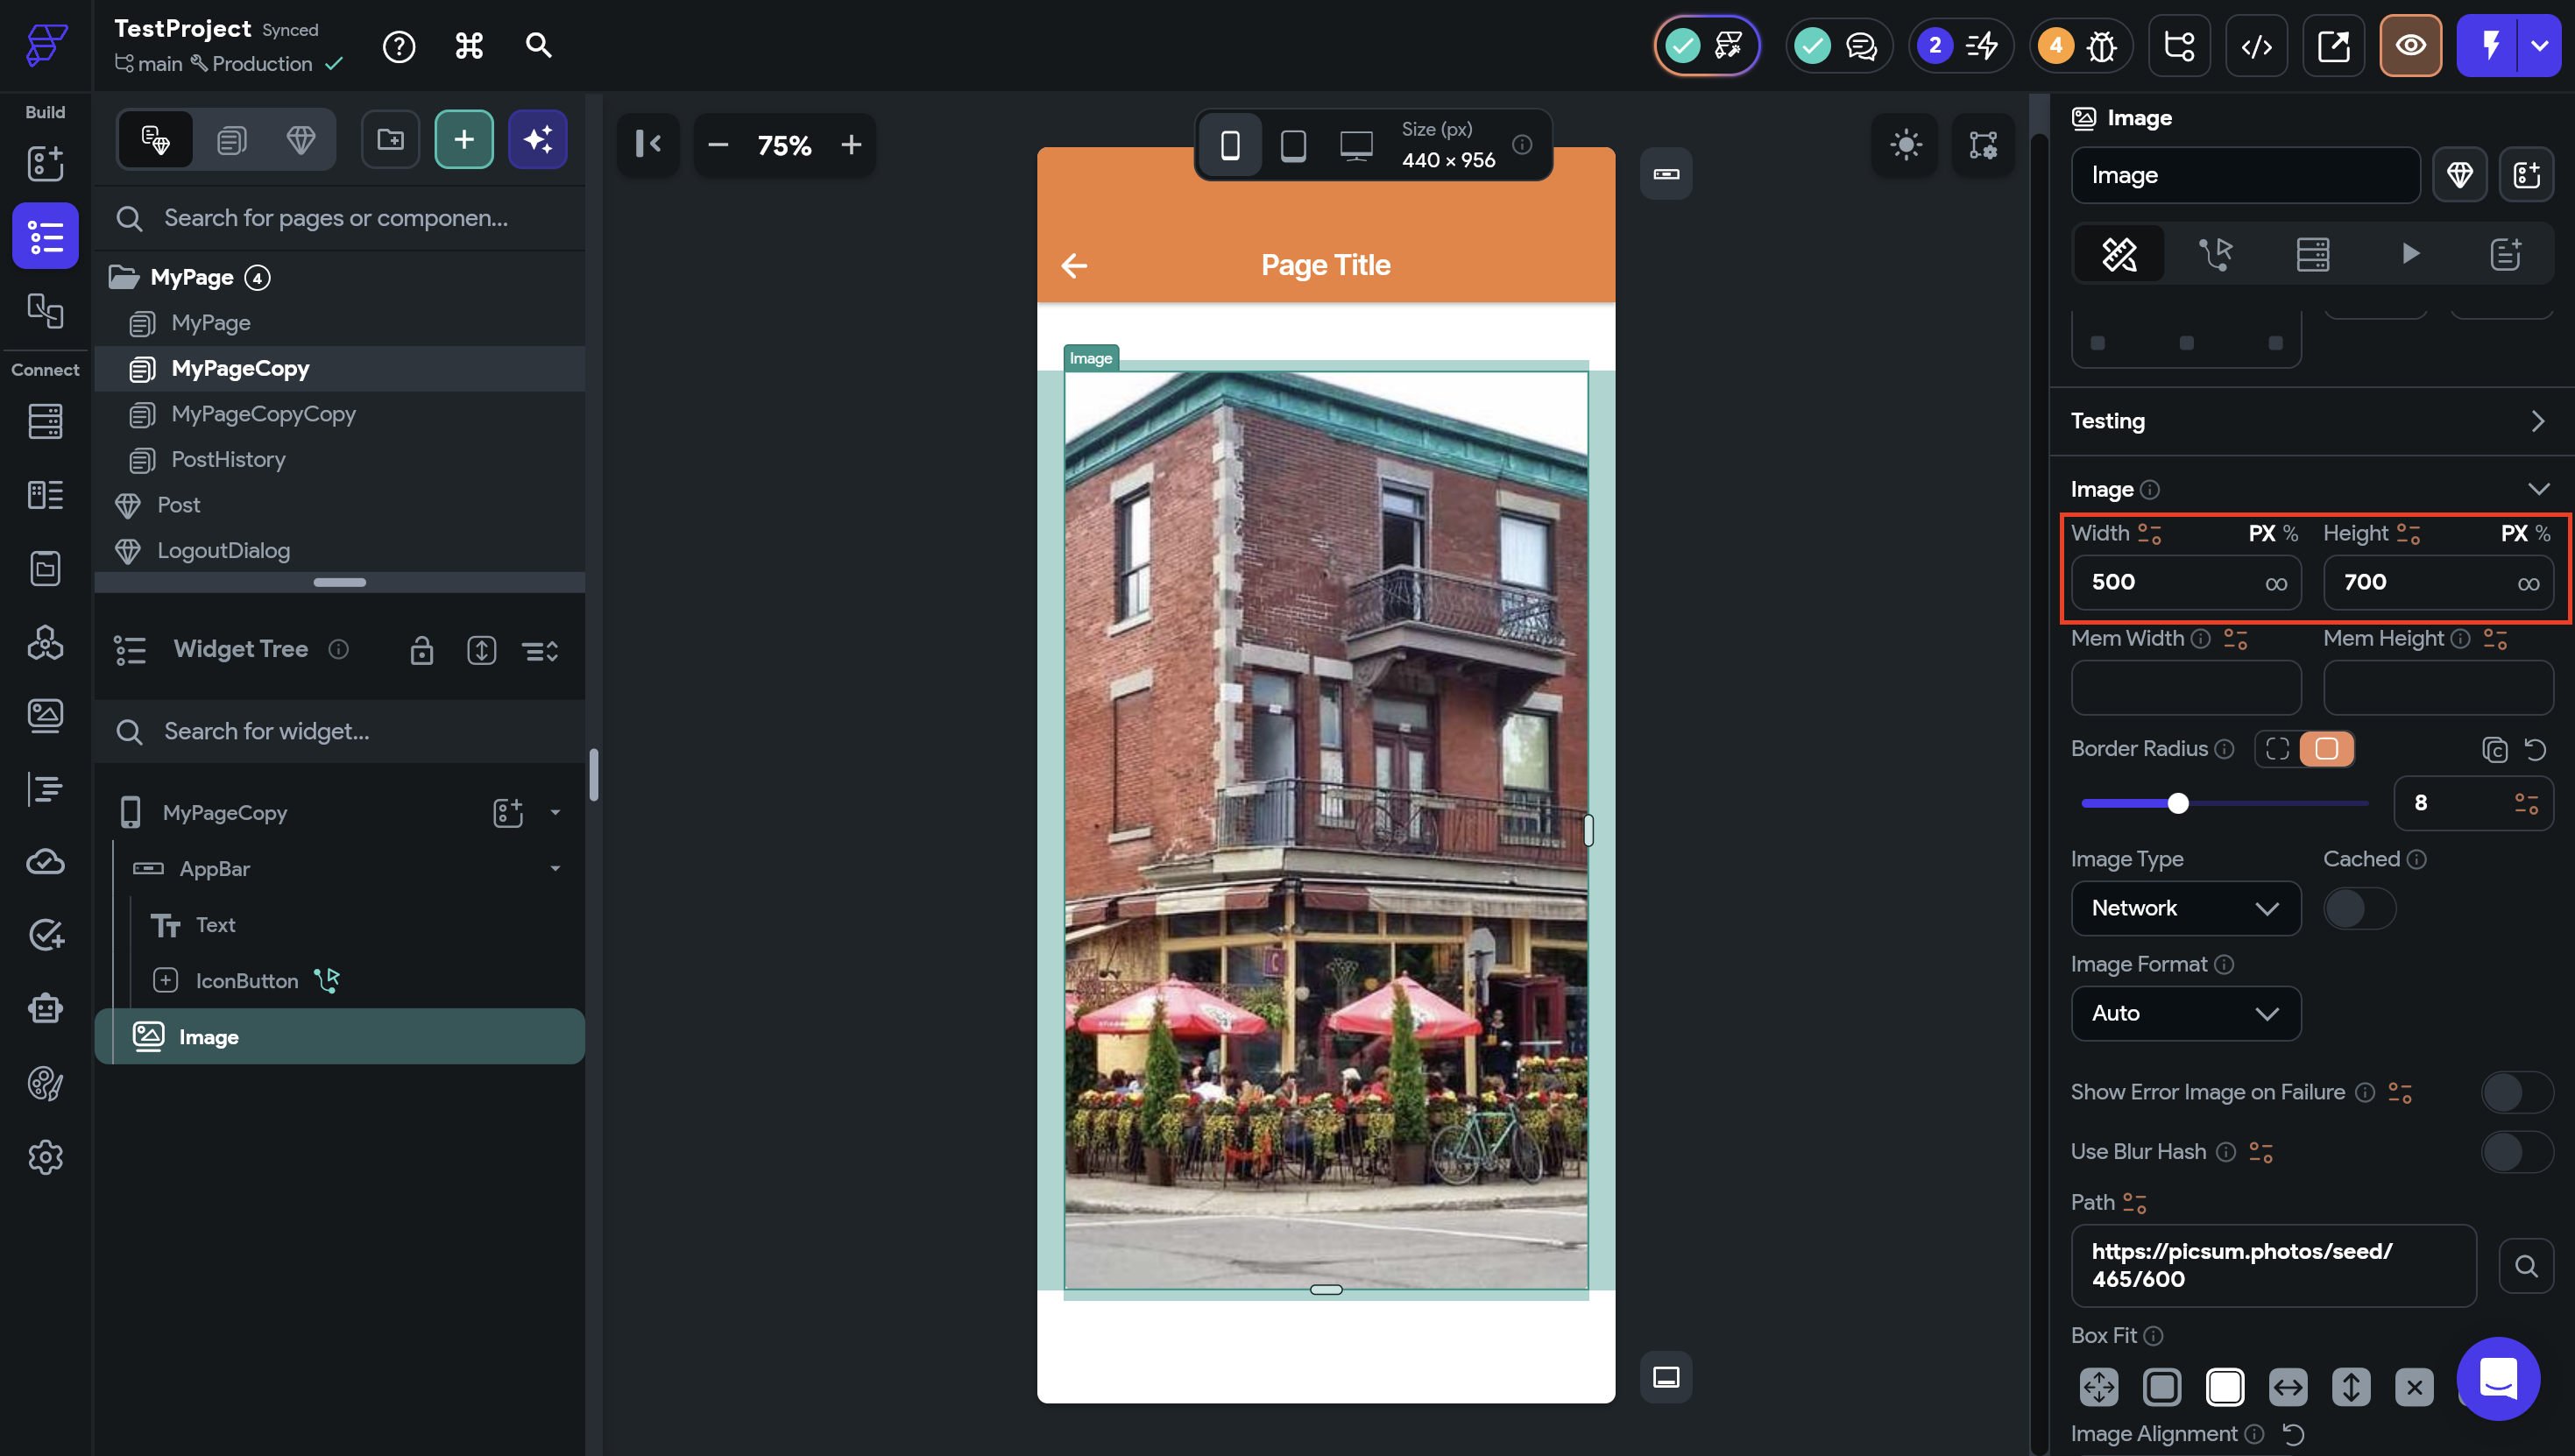Click the zoom in plus button
This screenshot has width=2575, height=1456.
(x=851, y=146)
